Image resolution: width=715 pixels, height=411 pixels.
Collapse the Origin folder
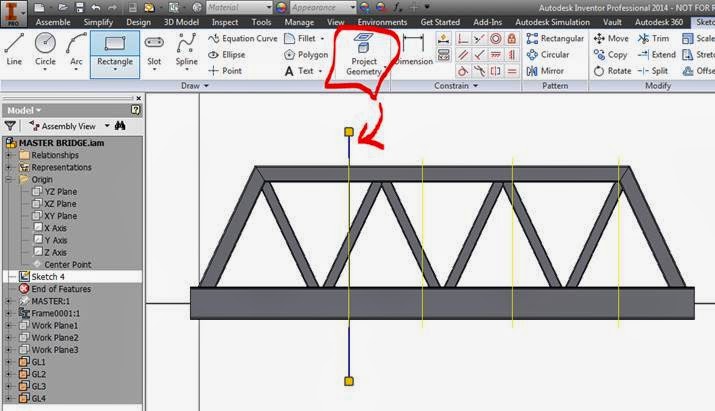8,180
